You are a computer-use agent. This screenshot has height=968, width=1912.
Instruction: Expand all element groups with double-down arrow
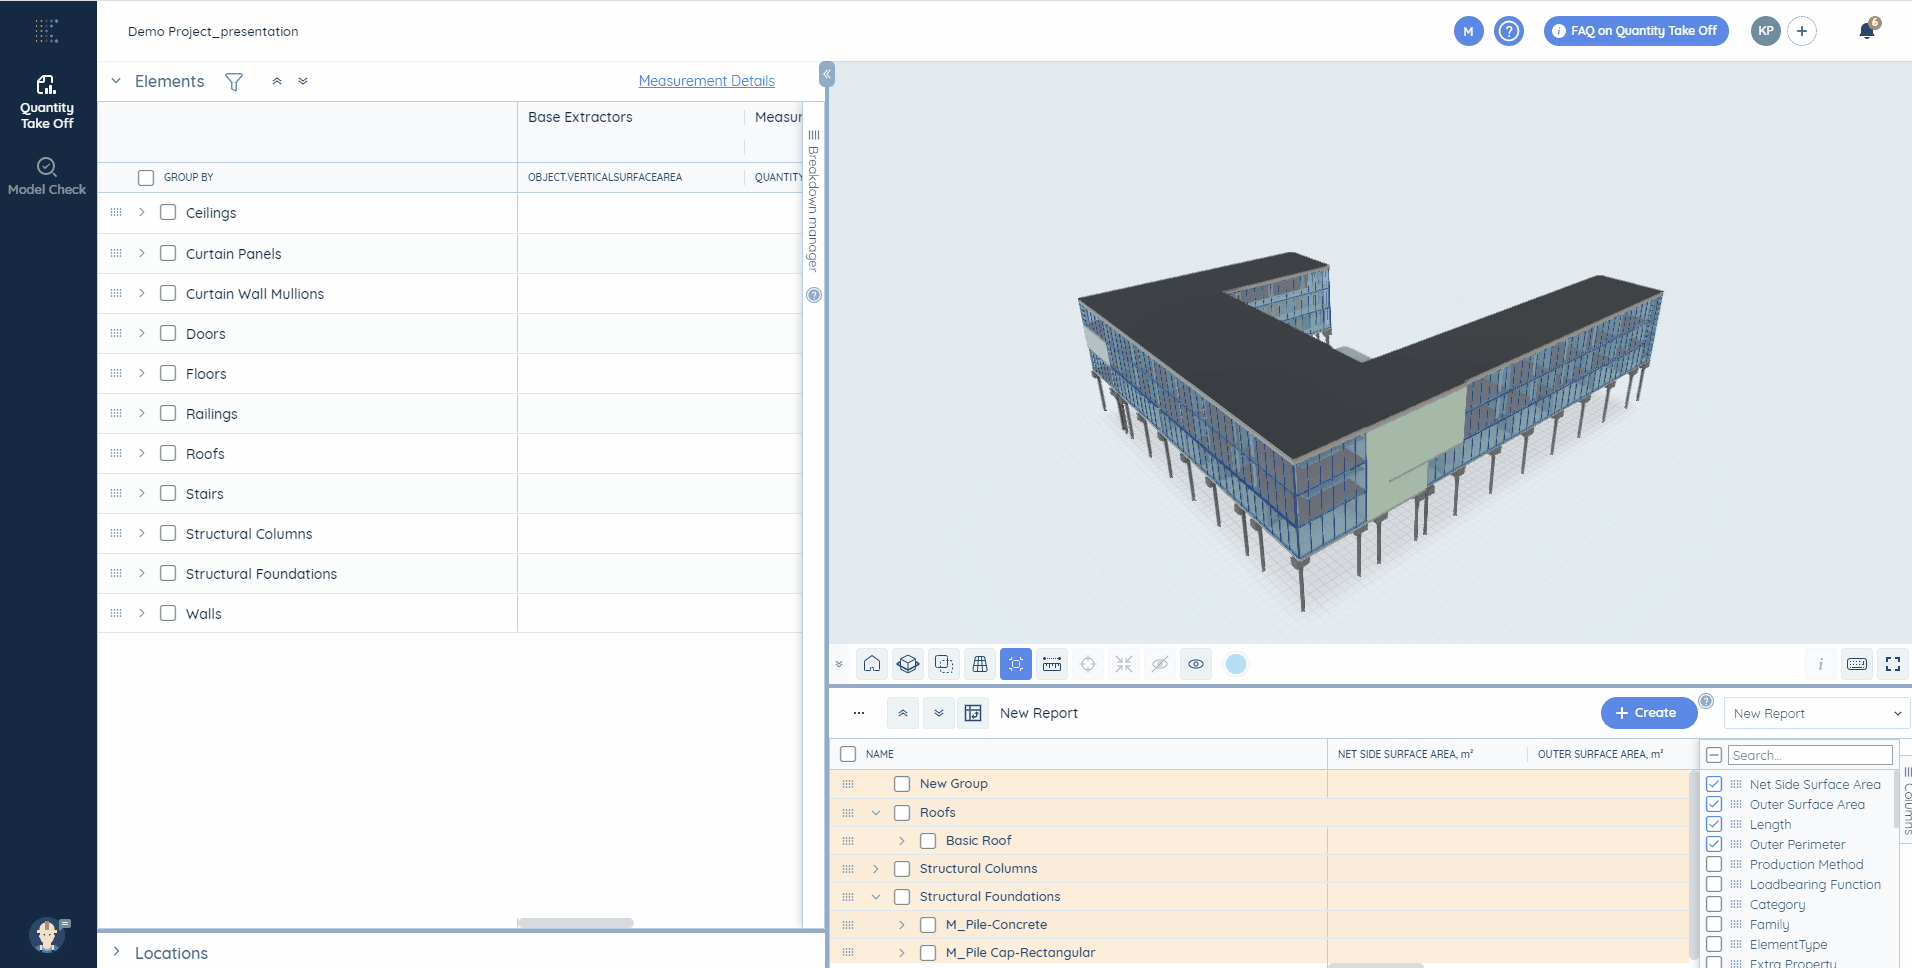point(303,81)
